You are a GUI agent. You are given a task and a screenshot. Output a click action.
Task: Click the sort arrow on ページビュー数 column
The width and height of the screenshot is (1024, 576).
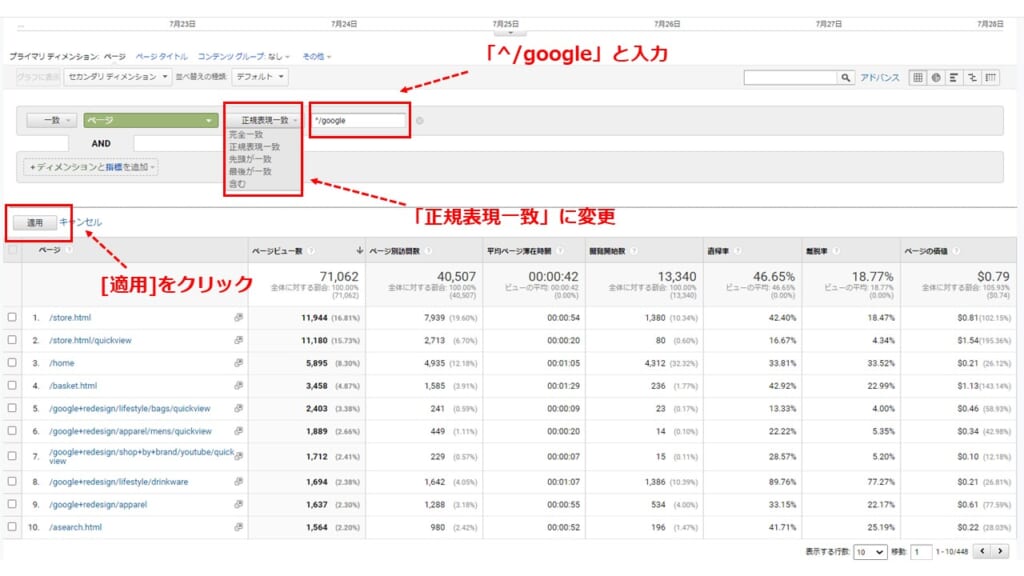coord(359,251)
